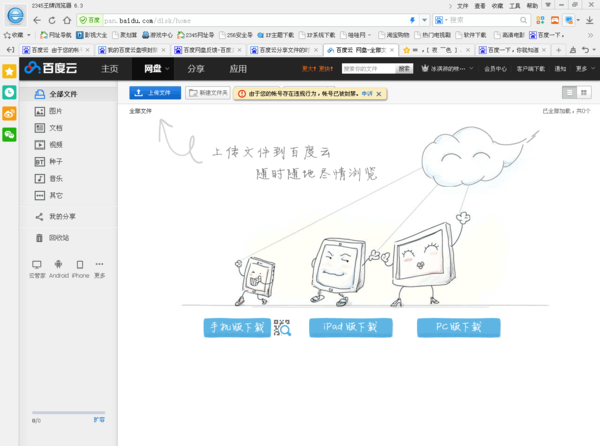Click PC版下载 button
600x446 pixels.
(x=458, y=327)
